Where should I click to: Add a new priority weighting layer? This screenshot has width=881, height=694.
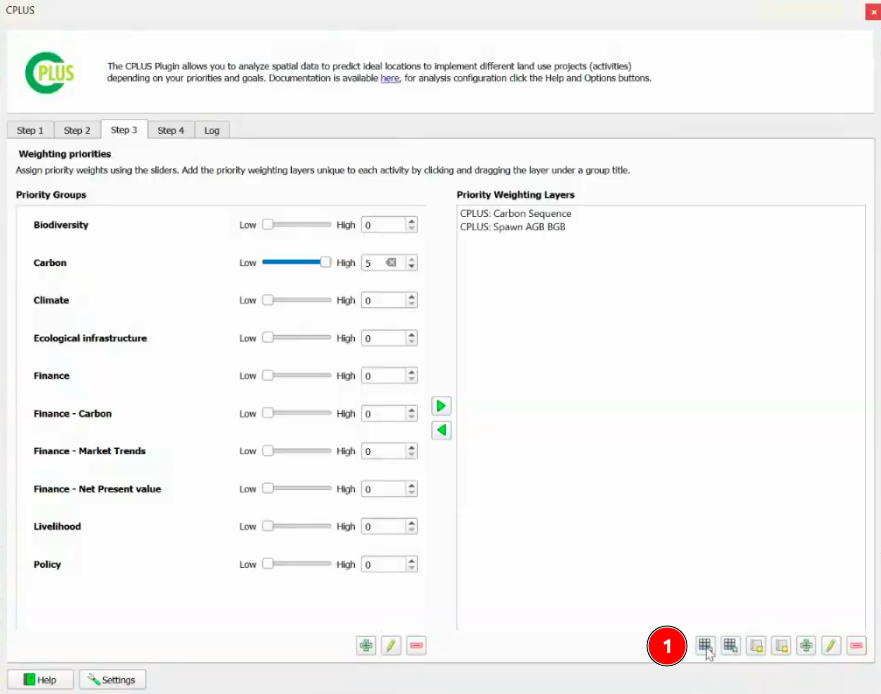coord(806,646)
